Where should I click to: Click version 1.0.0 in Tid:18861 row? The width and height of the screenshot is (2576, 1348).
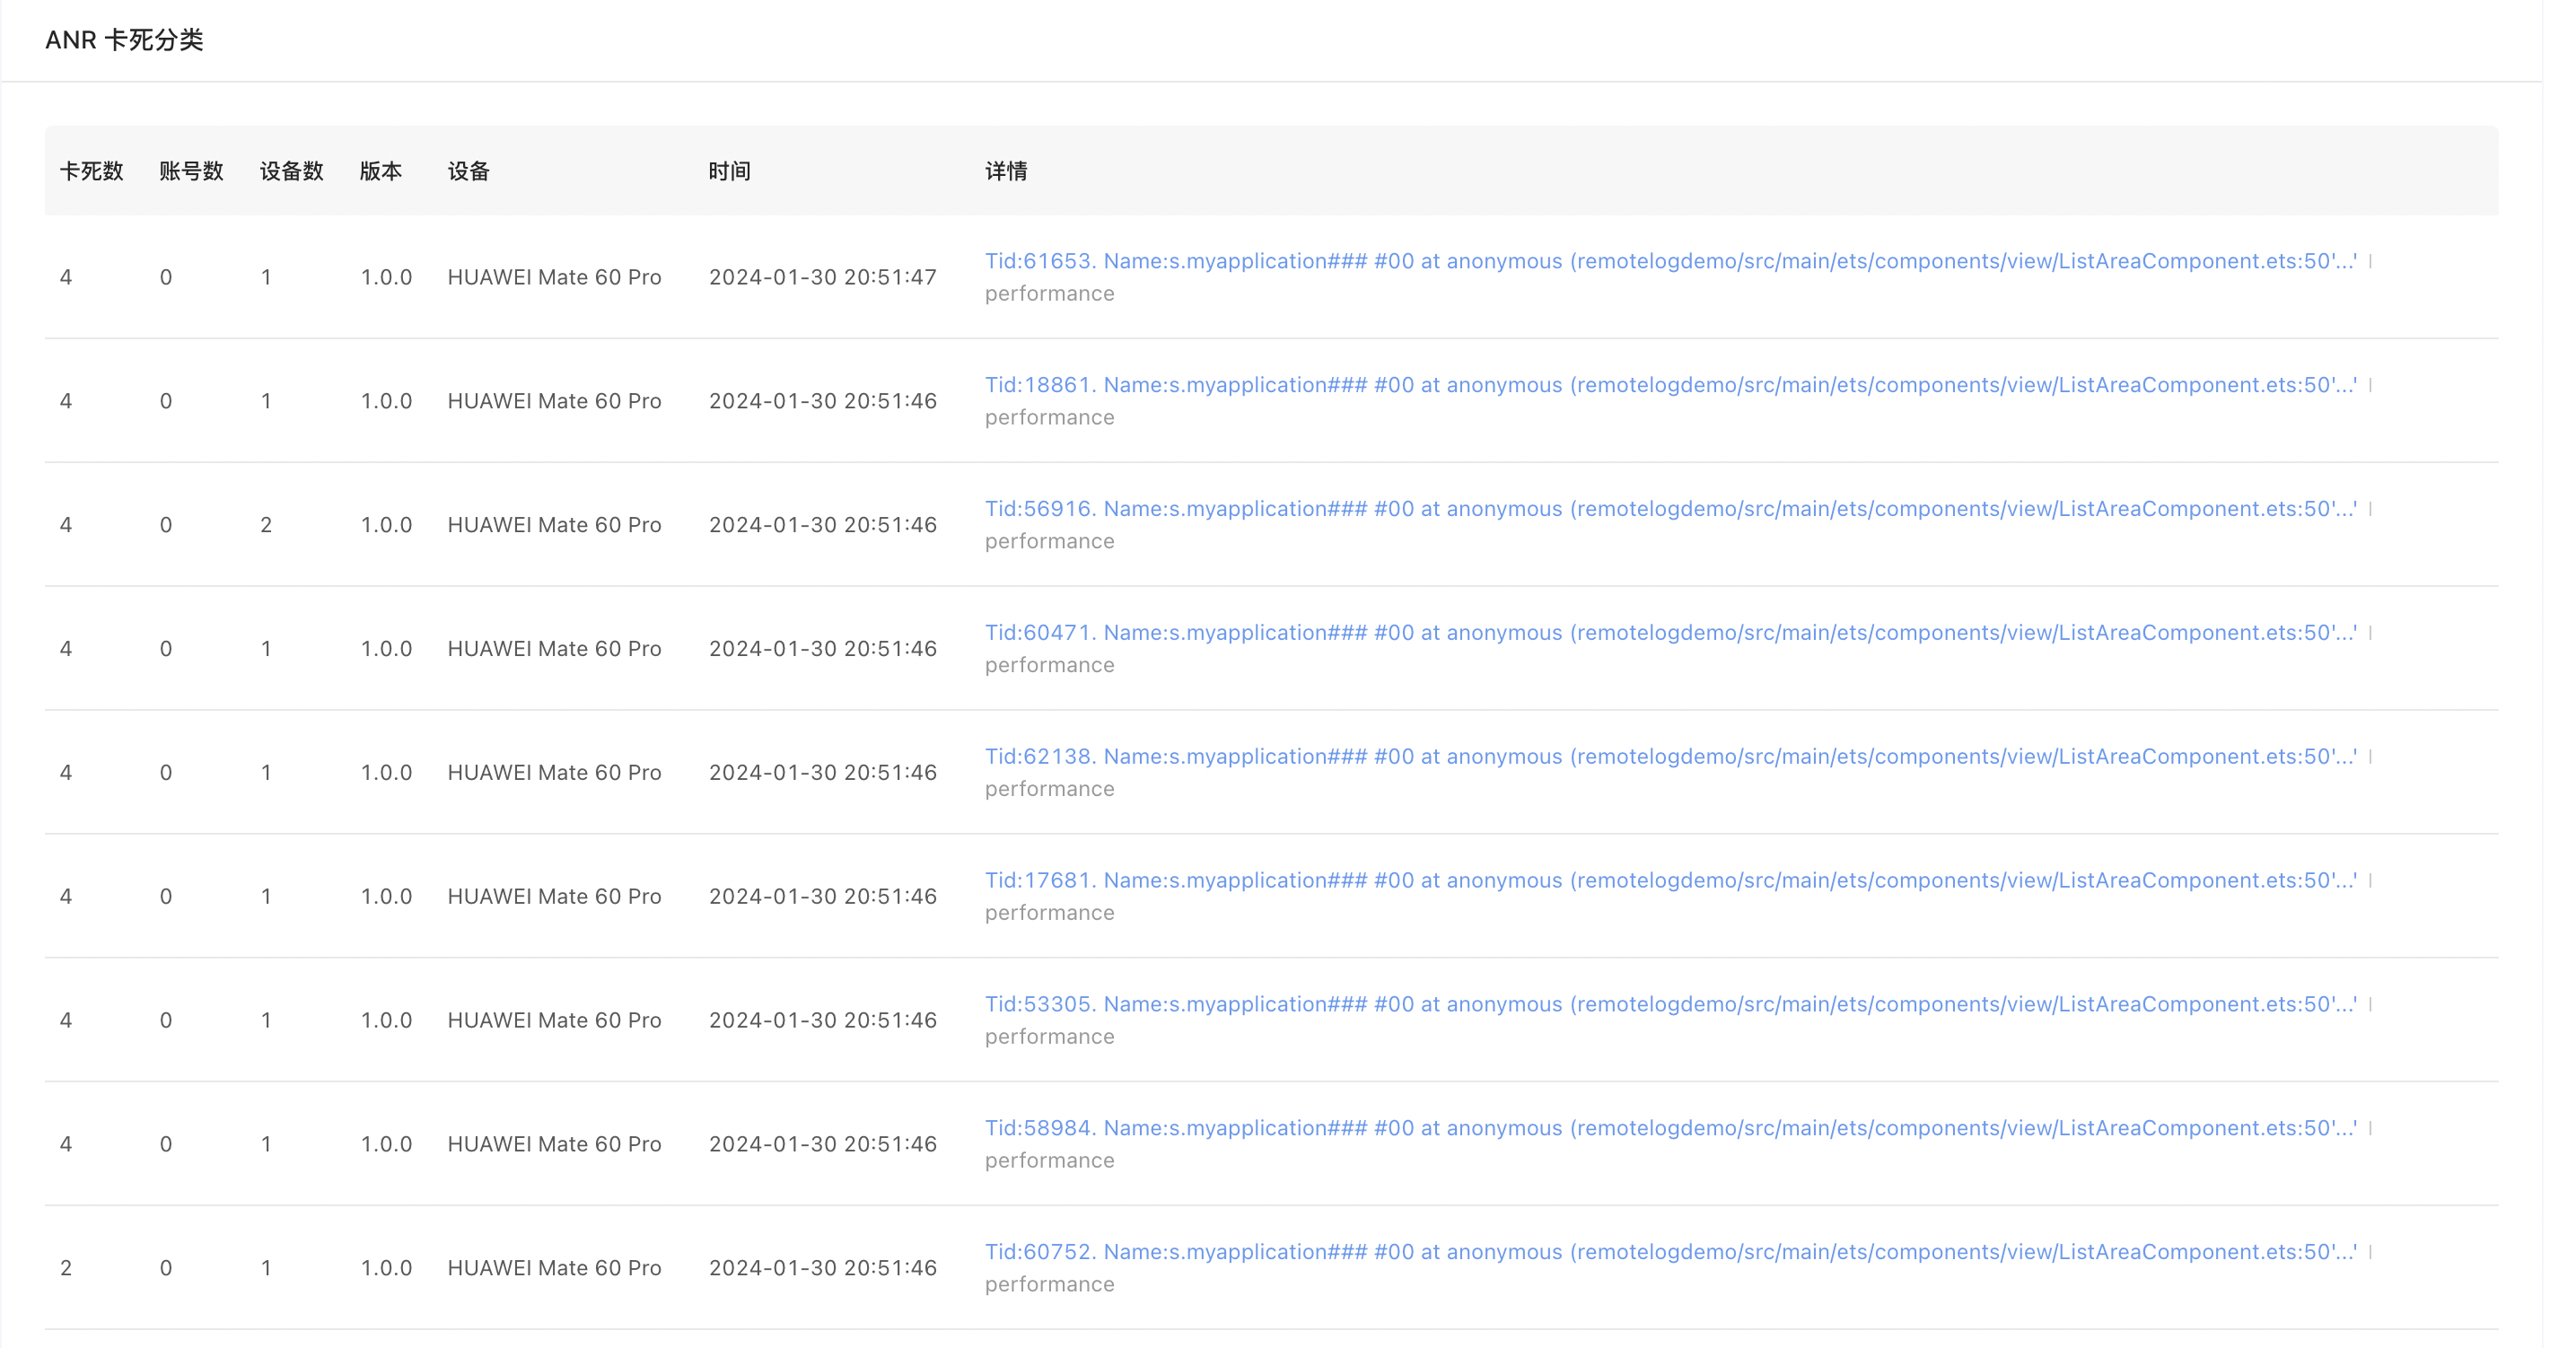coord(386,401)
